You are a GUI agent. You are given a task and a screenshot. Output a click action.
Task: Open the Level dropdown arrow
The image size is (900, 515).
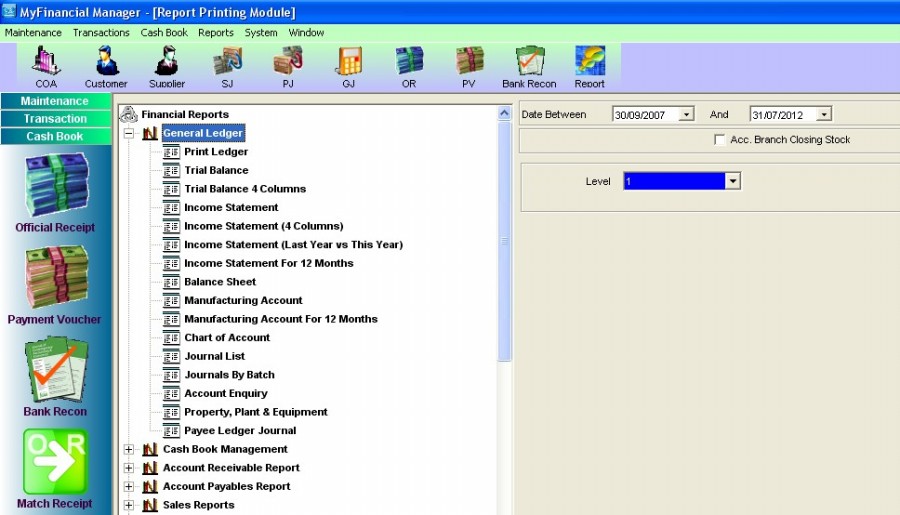click(x=733, y=181)
